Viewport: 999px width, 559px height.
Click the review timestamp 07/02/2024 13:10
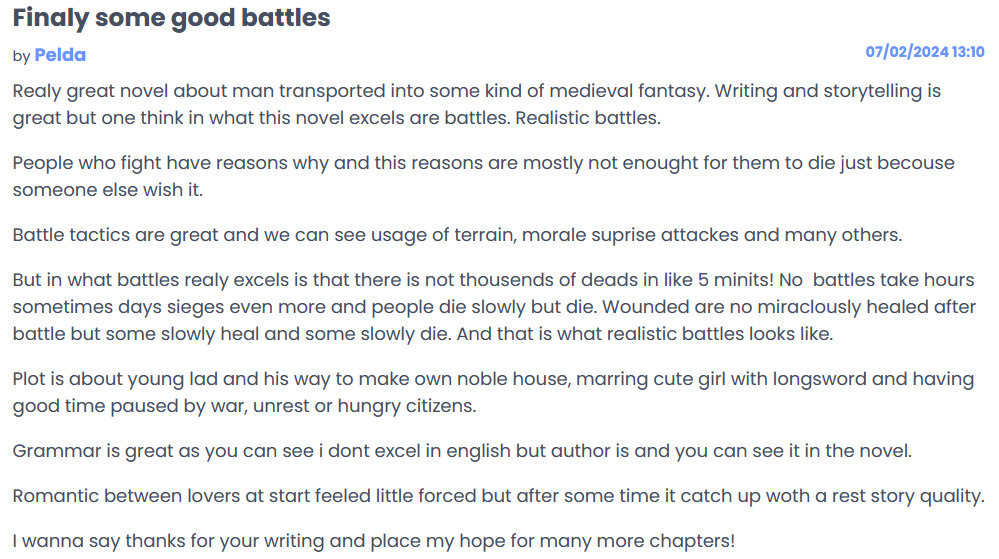pyautogui.click(x=924, y=52)
